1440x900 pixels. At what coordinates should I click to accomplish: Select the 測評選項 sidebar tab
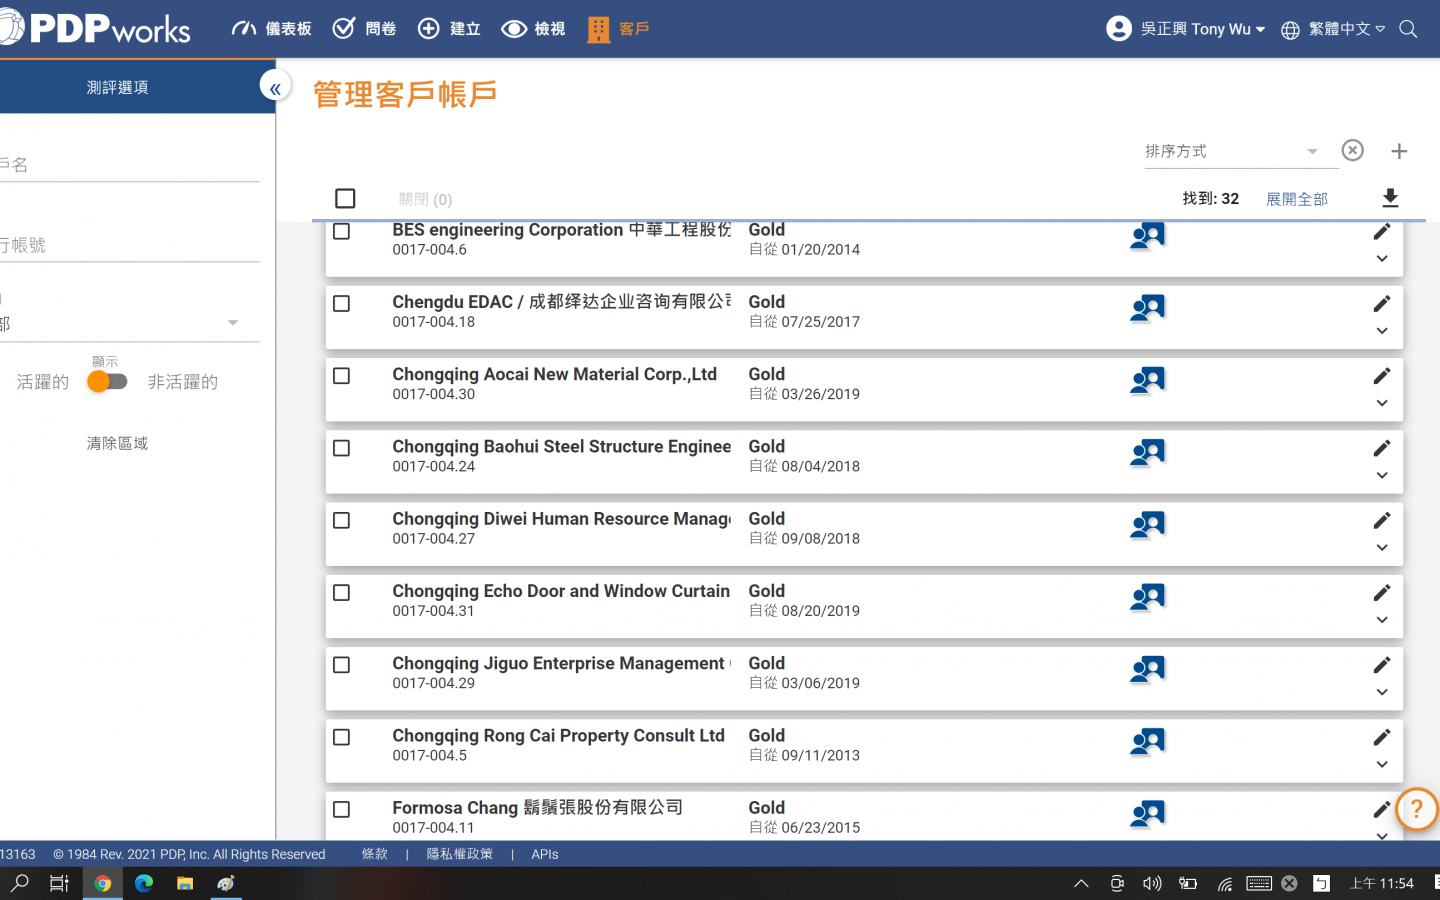coord(117,87)
